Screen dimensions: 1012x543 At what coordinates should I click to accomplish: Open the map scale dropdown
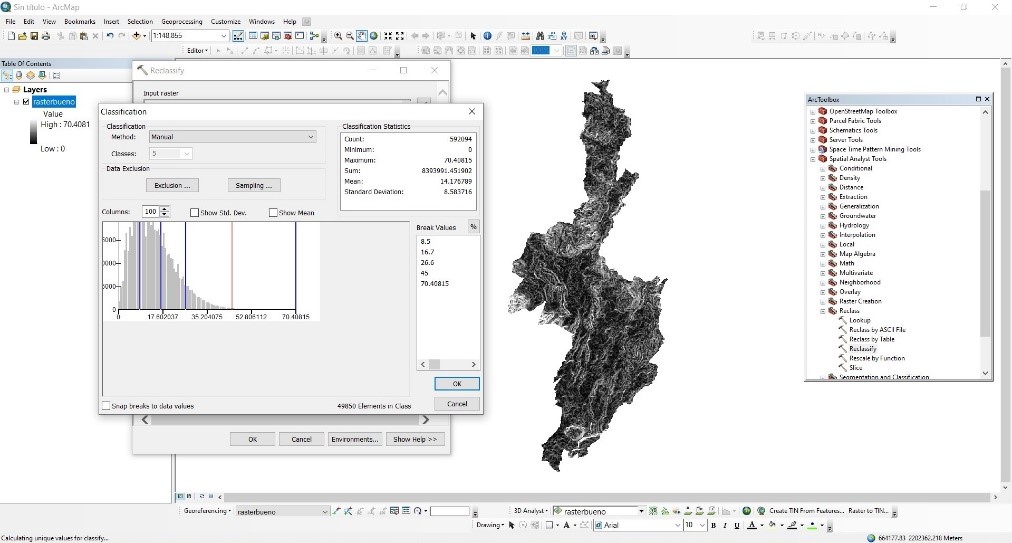223,36
